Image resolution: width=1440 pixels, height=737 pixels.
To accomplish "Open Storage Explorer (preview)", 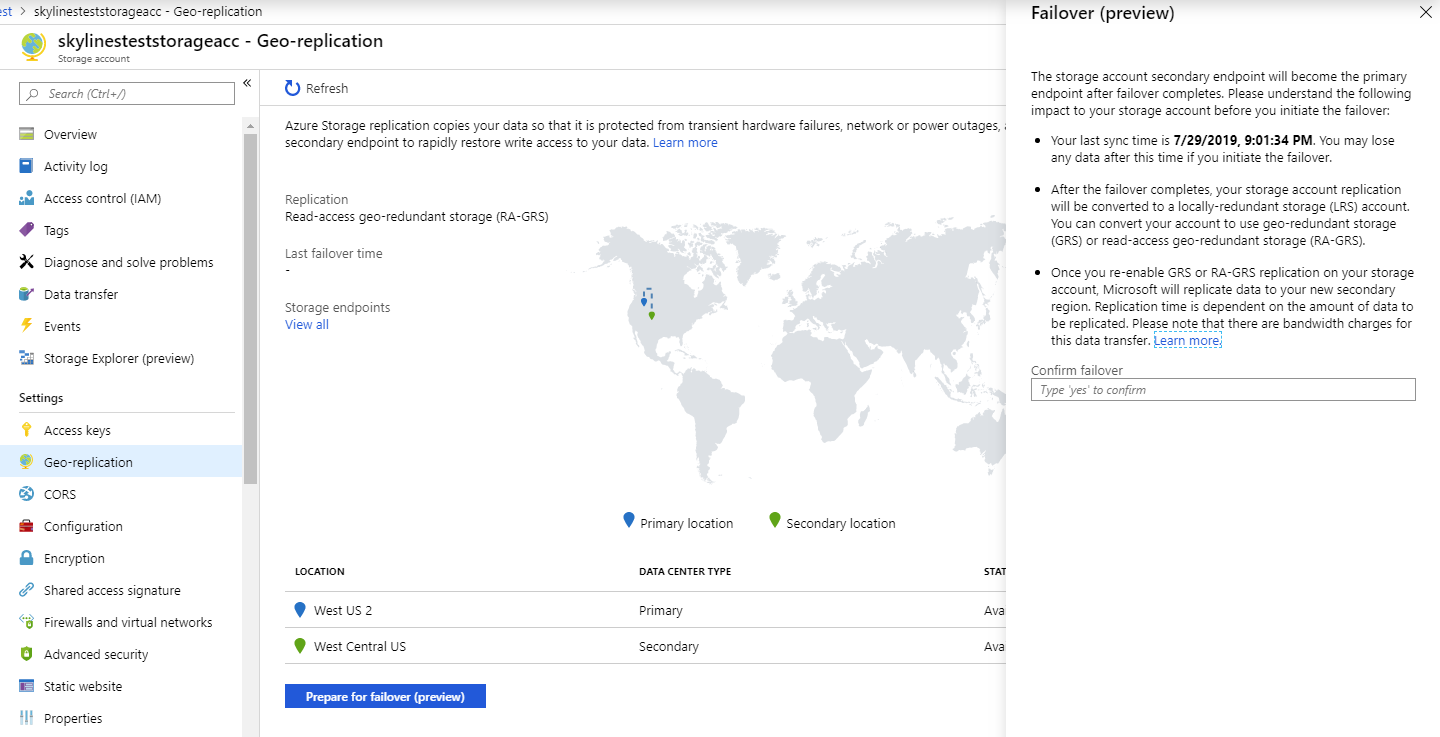I will pyautogui.click(x=121, y=358).
